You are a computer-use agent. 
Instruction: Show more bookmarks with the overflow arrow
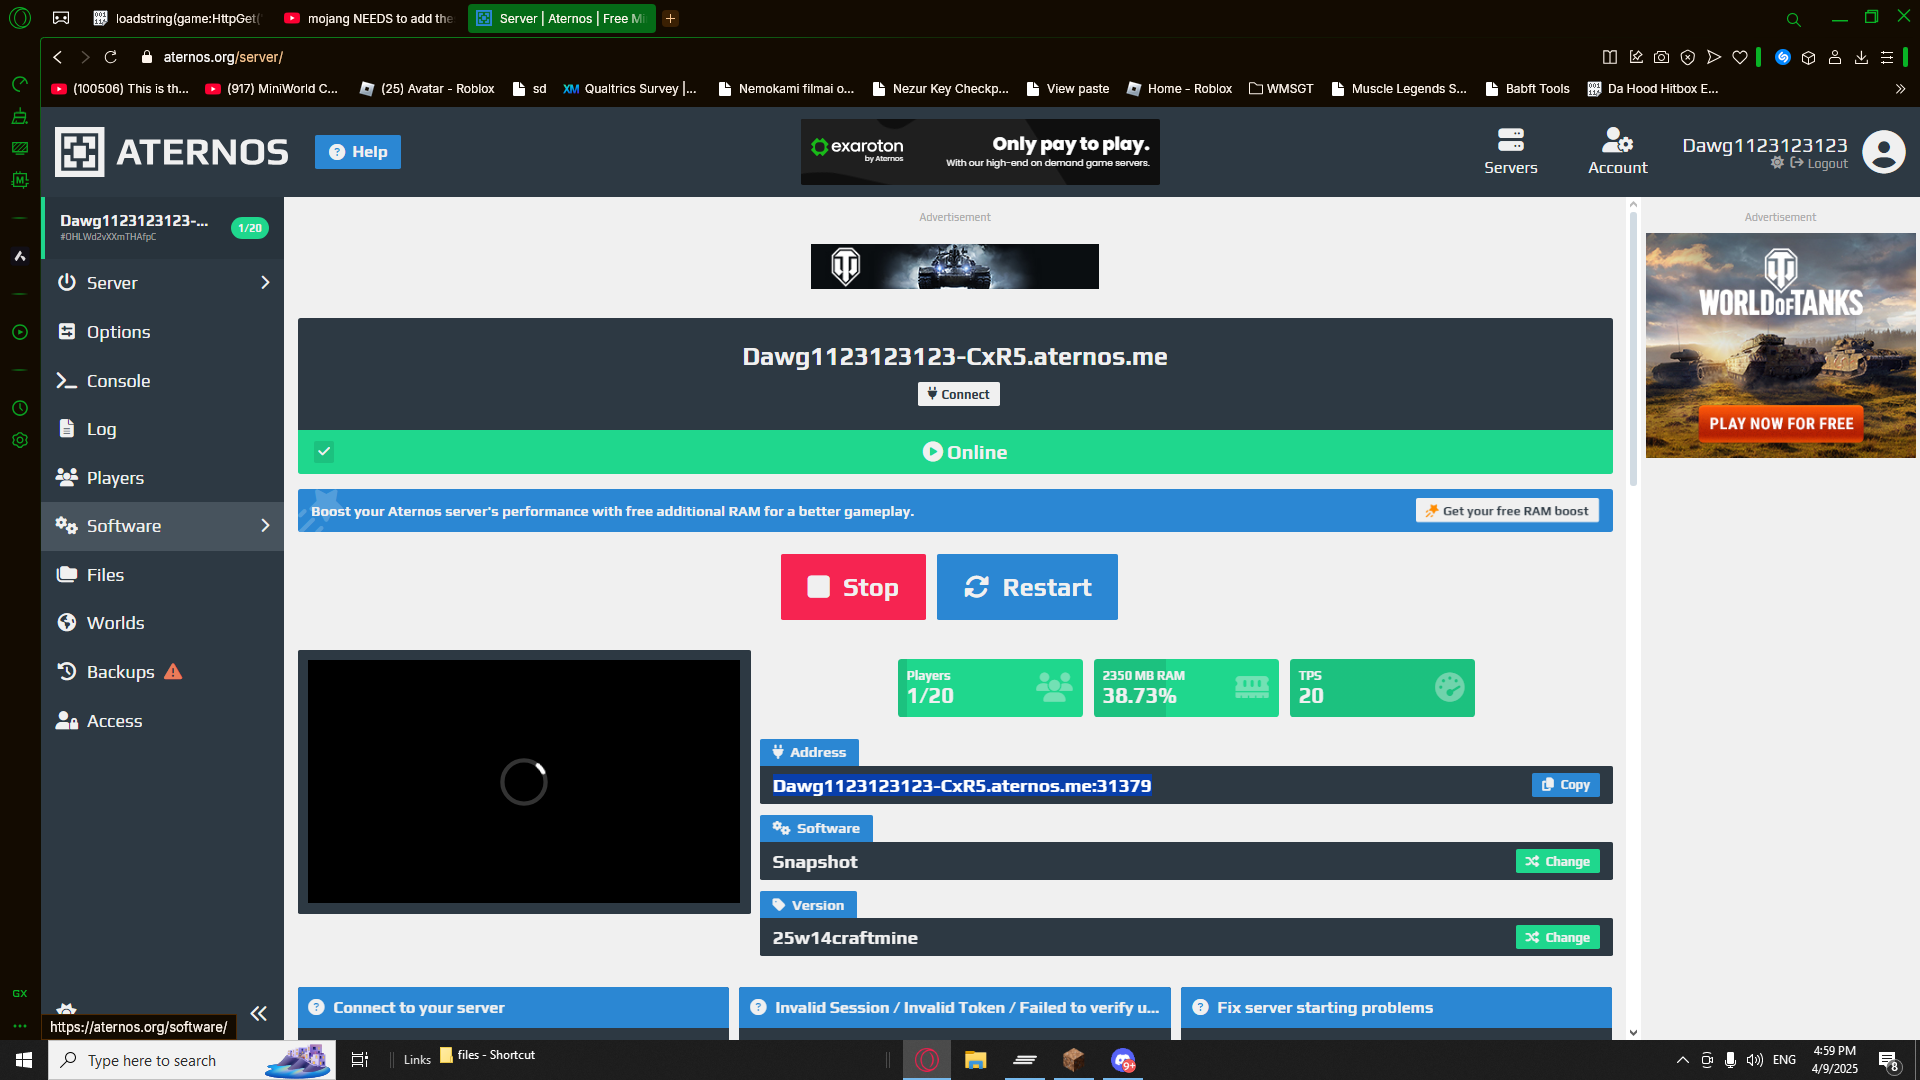coord(1900,89)
